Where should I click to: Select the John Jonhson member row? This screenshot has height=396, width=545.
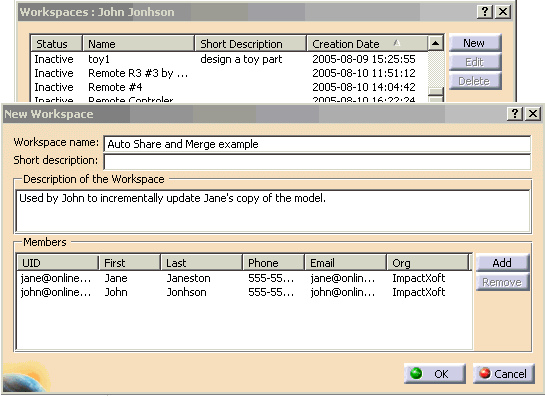click(x=244, y=292)
